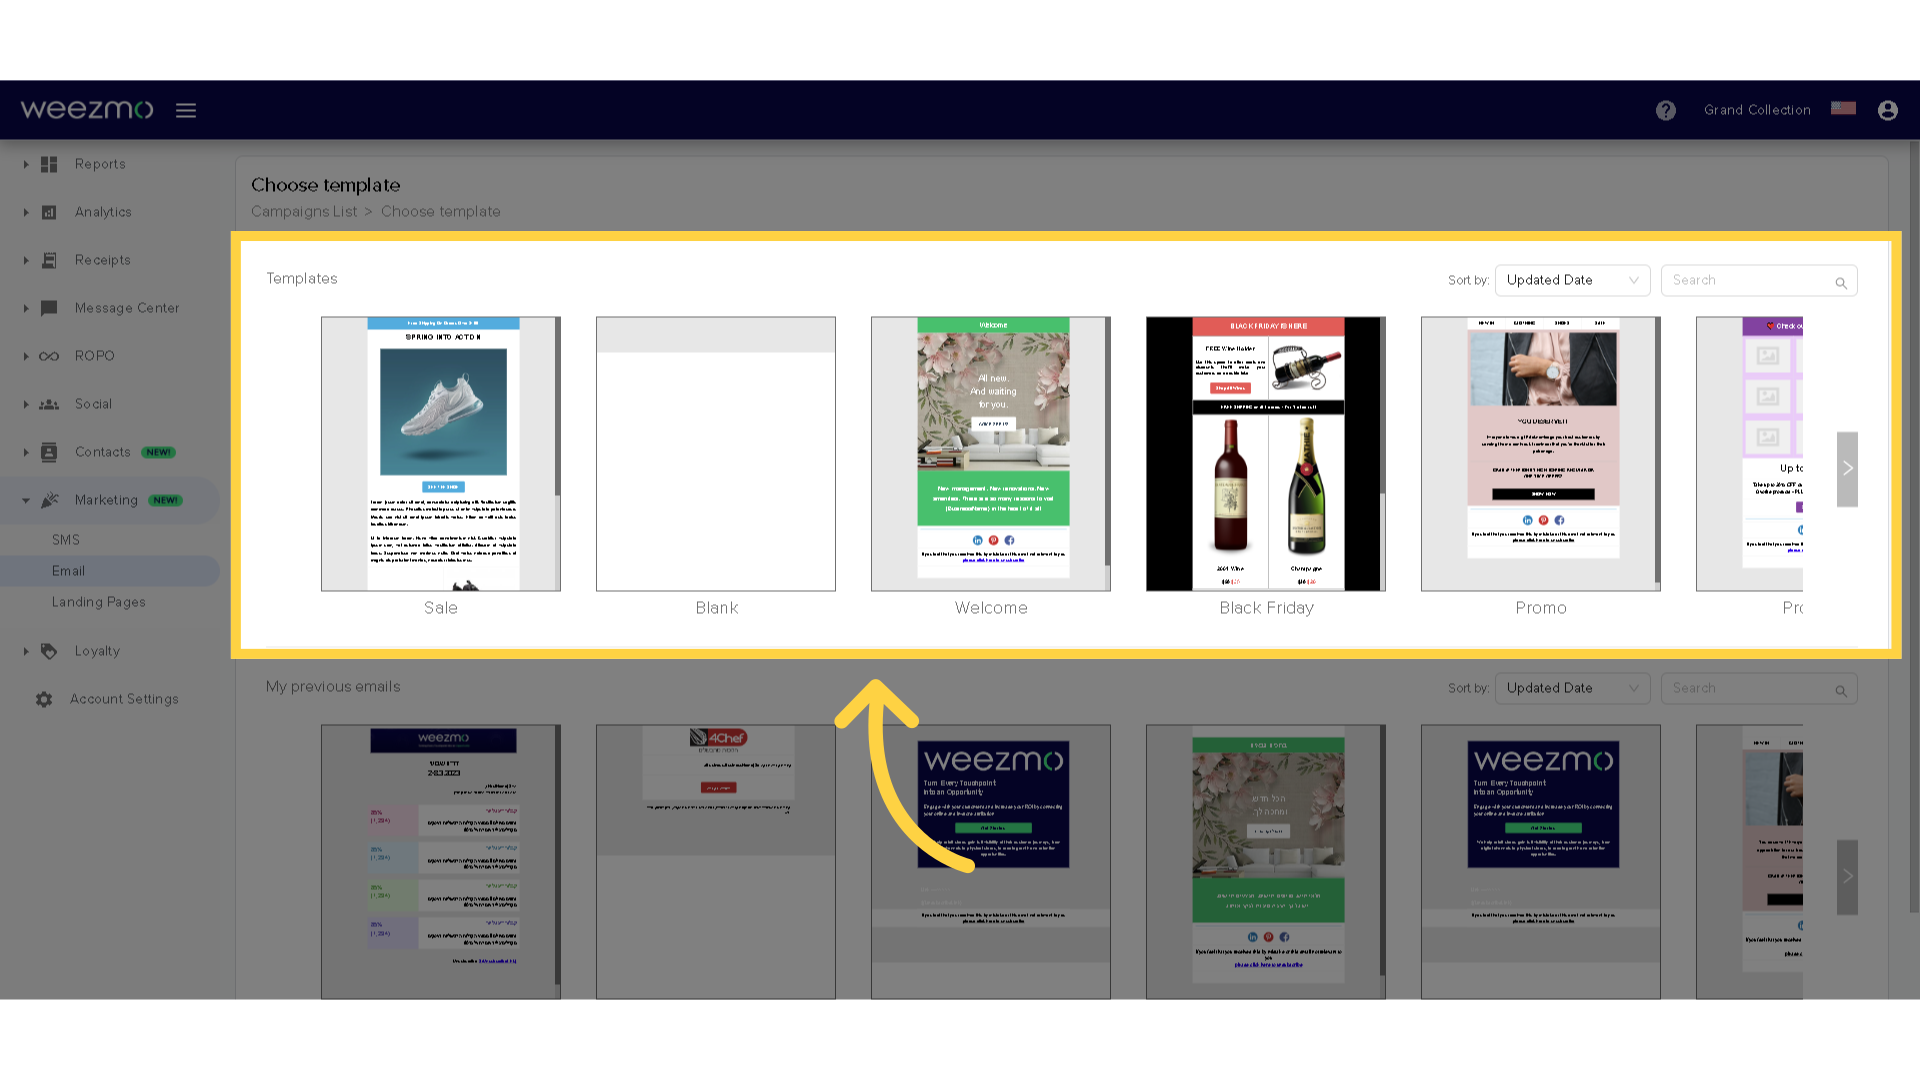Choose the Blank template

[x=716, y=454]
